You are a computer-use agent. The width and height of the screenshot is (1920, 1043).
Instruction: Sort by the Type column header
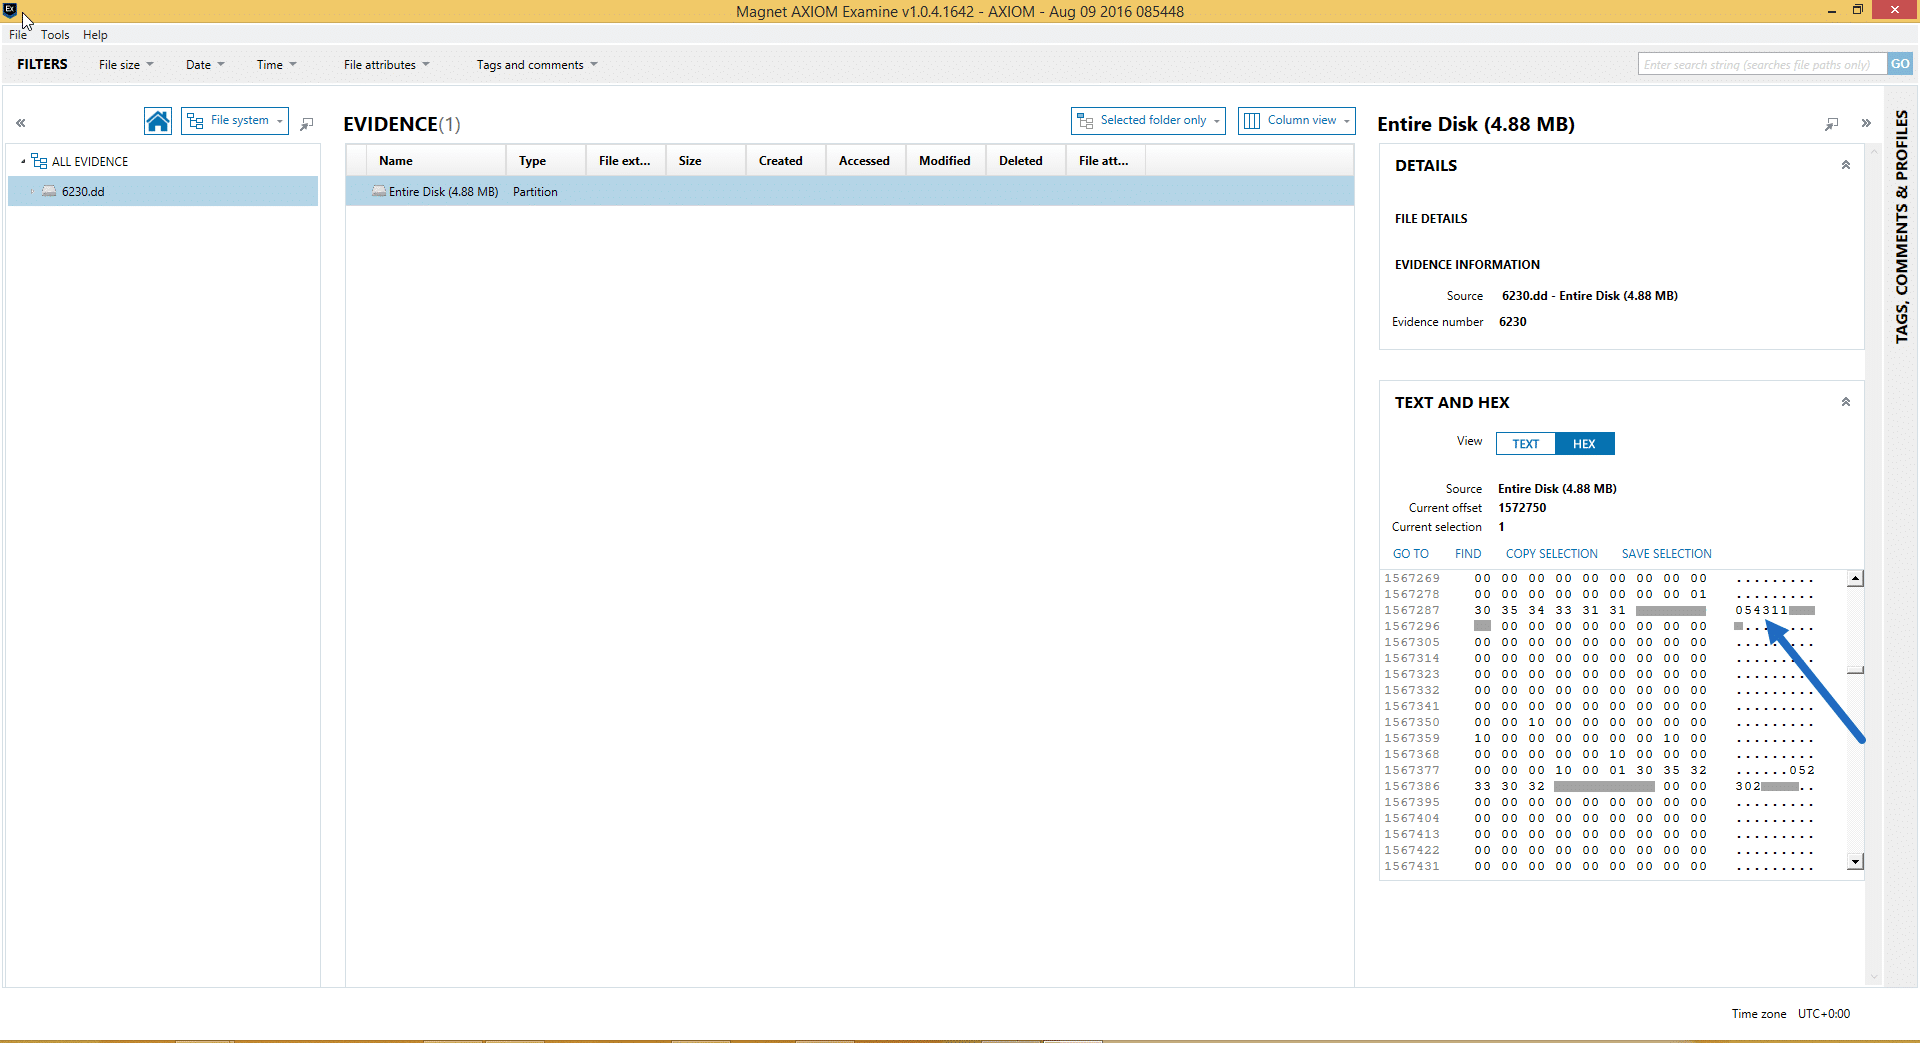tap(546, 161)
